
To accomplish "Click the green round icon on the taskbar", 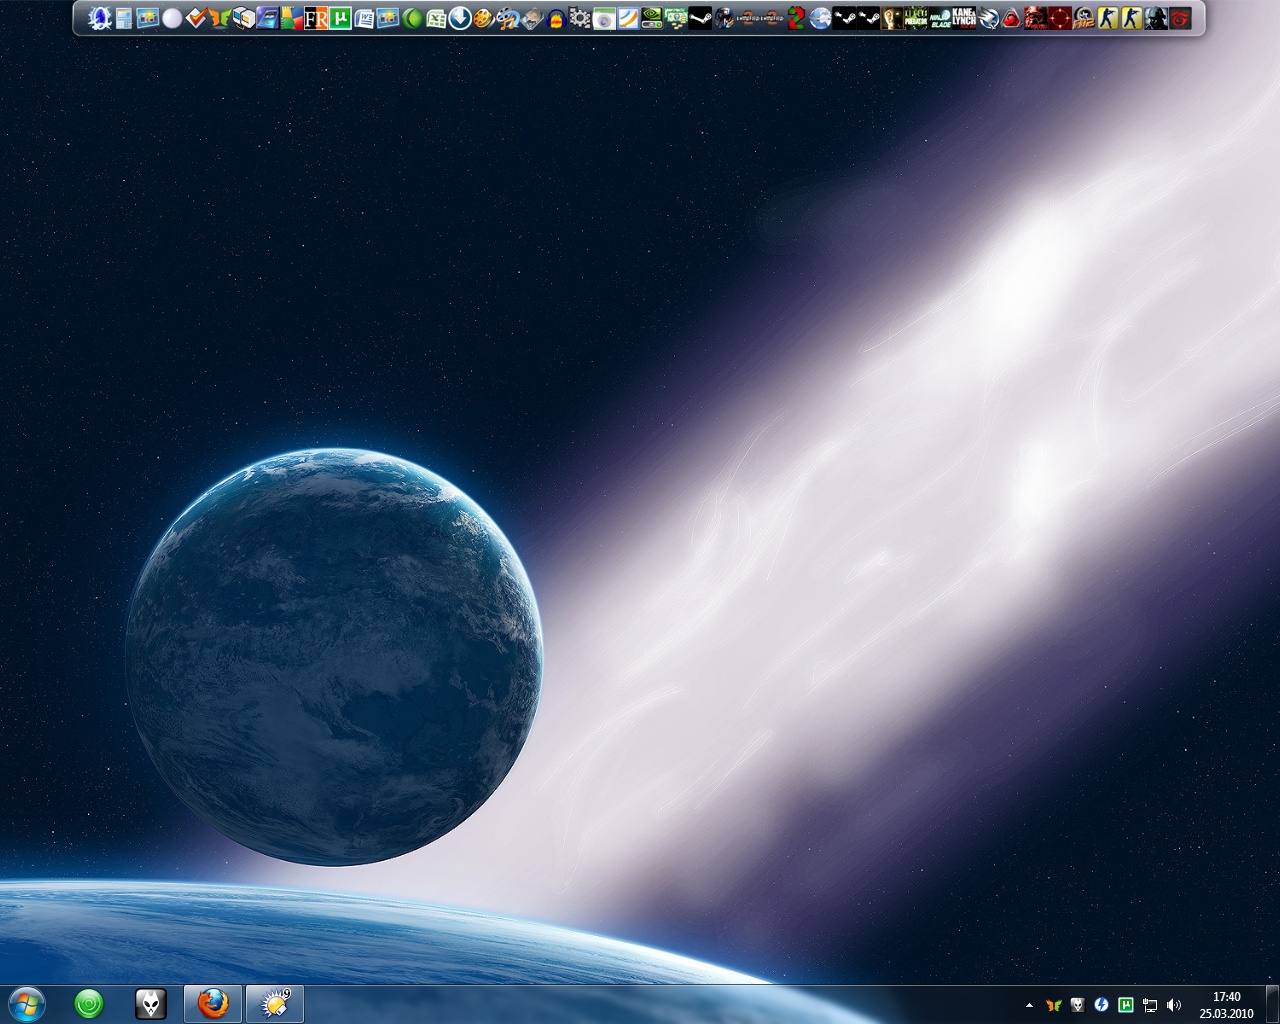I will tap(89, 1004).
